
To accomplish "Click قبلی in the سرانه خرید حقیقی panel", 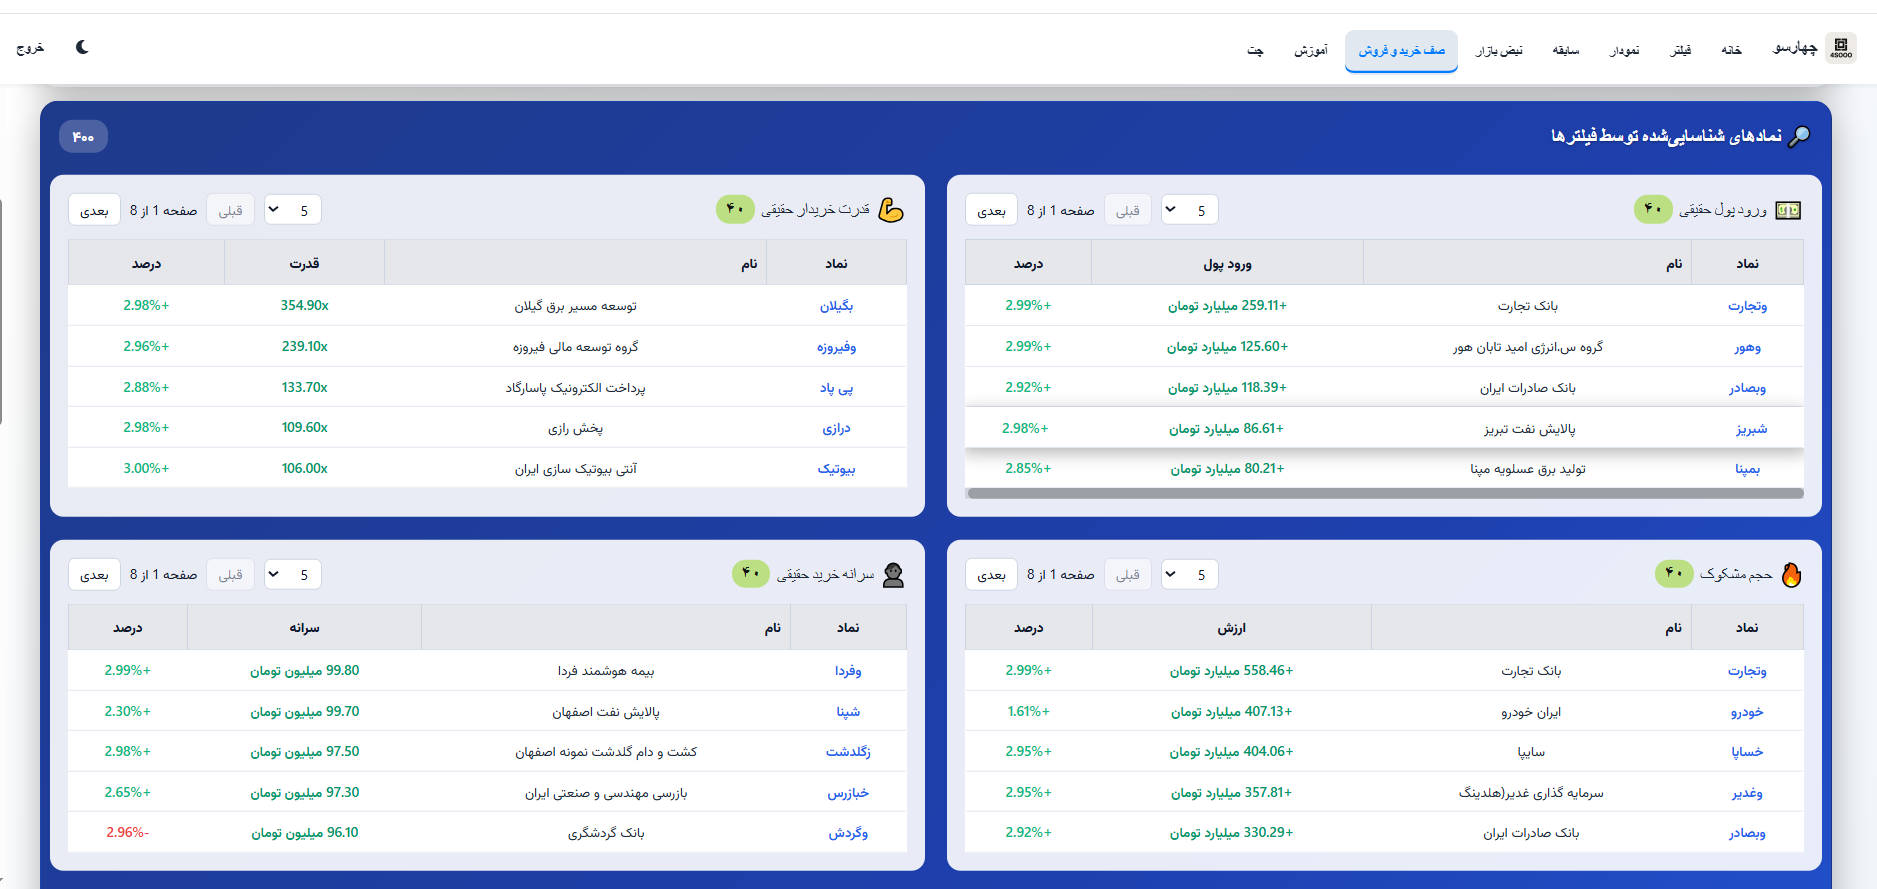I will [231, 574].
